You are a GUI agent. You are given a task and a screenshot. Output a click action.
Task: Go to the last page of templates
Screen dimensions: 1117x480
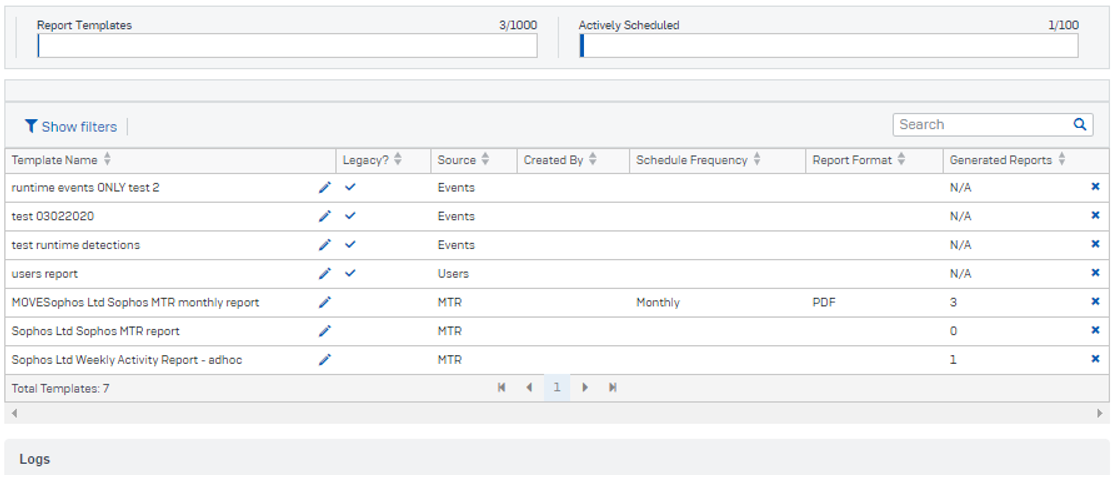(613, 388)
